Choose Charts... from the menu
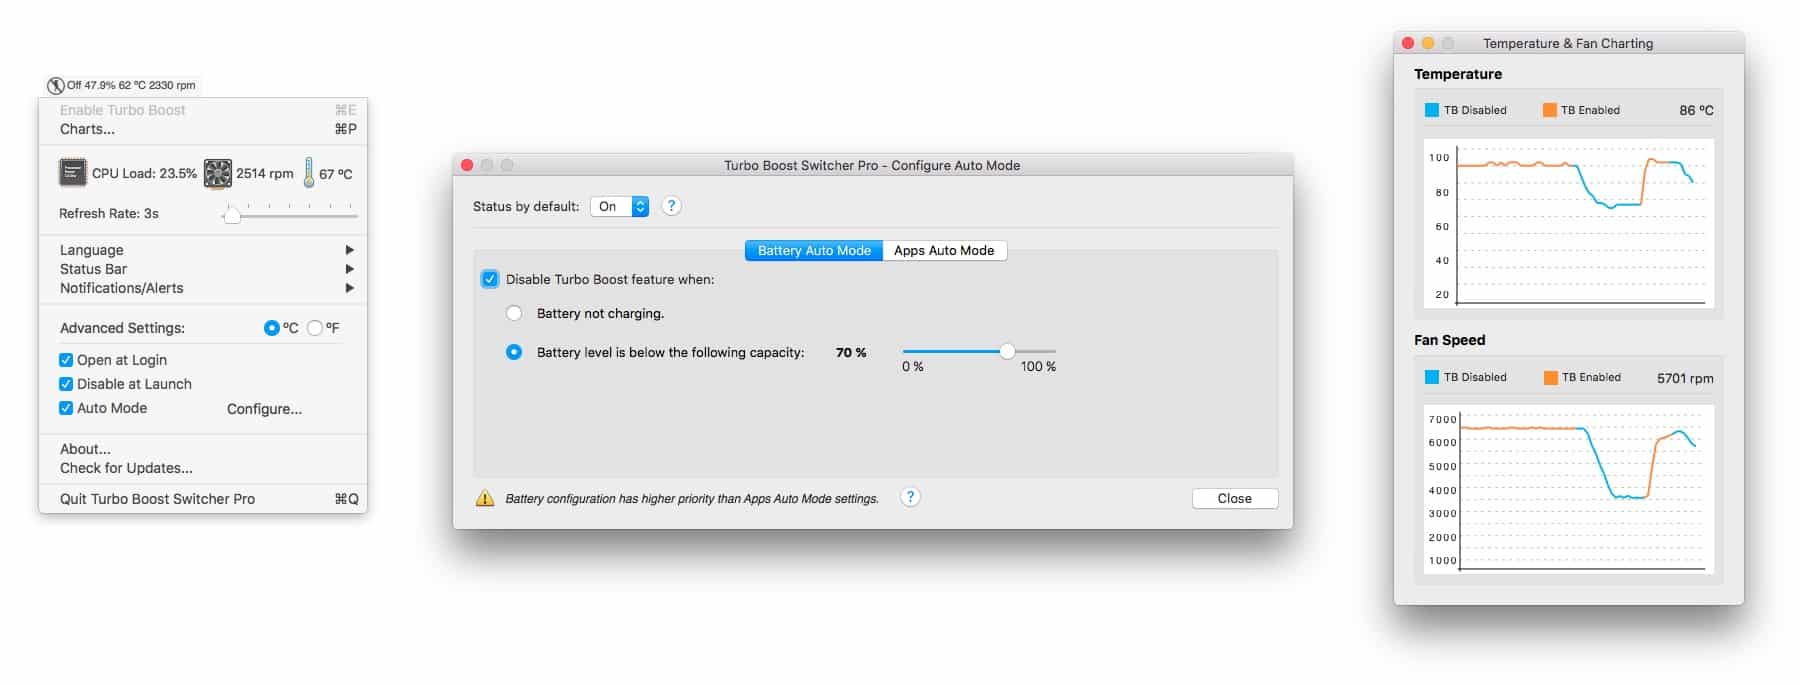This screenshot has width=1800, height=685. 88,129
